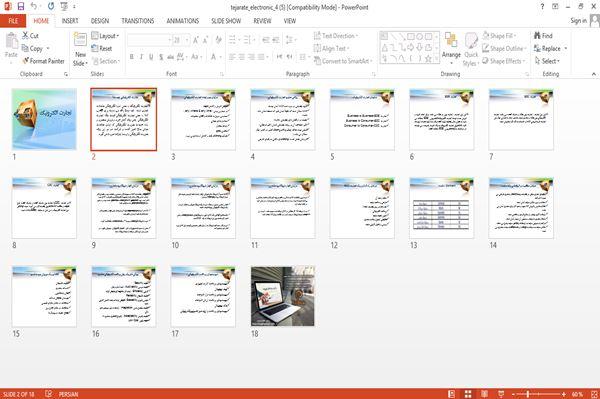Switch to the INSERT tab
Image resolution: width=600 pixels, height=399 pixels.
70,21
